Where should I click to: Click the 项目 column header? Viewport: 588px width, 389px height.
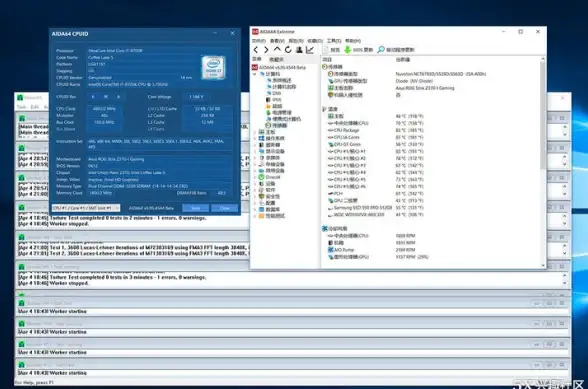point(327,60)
